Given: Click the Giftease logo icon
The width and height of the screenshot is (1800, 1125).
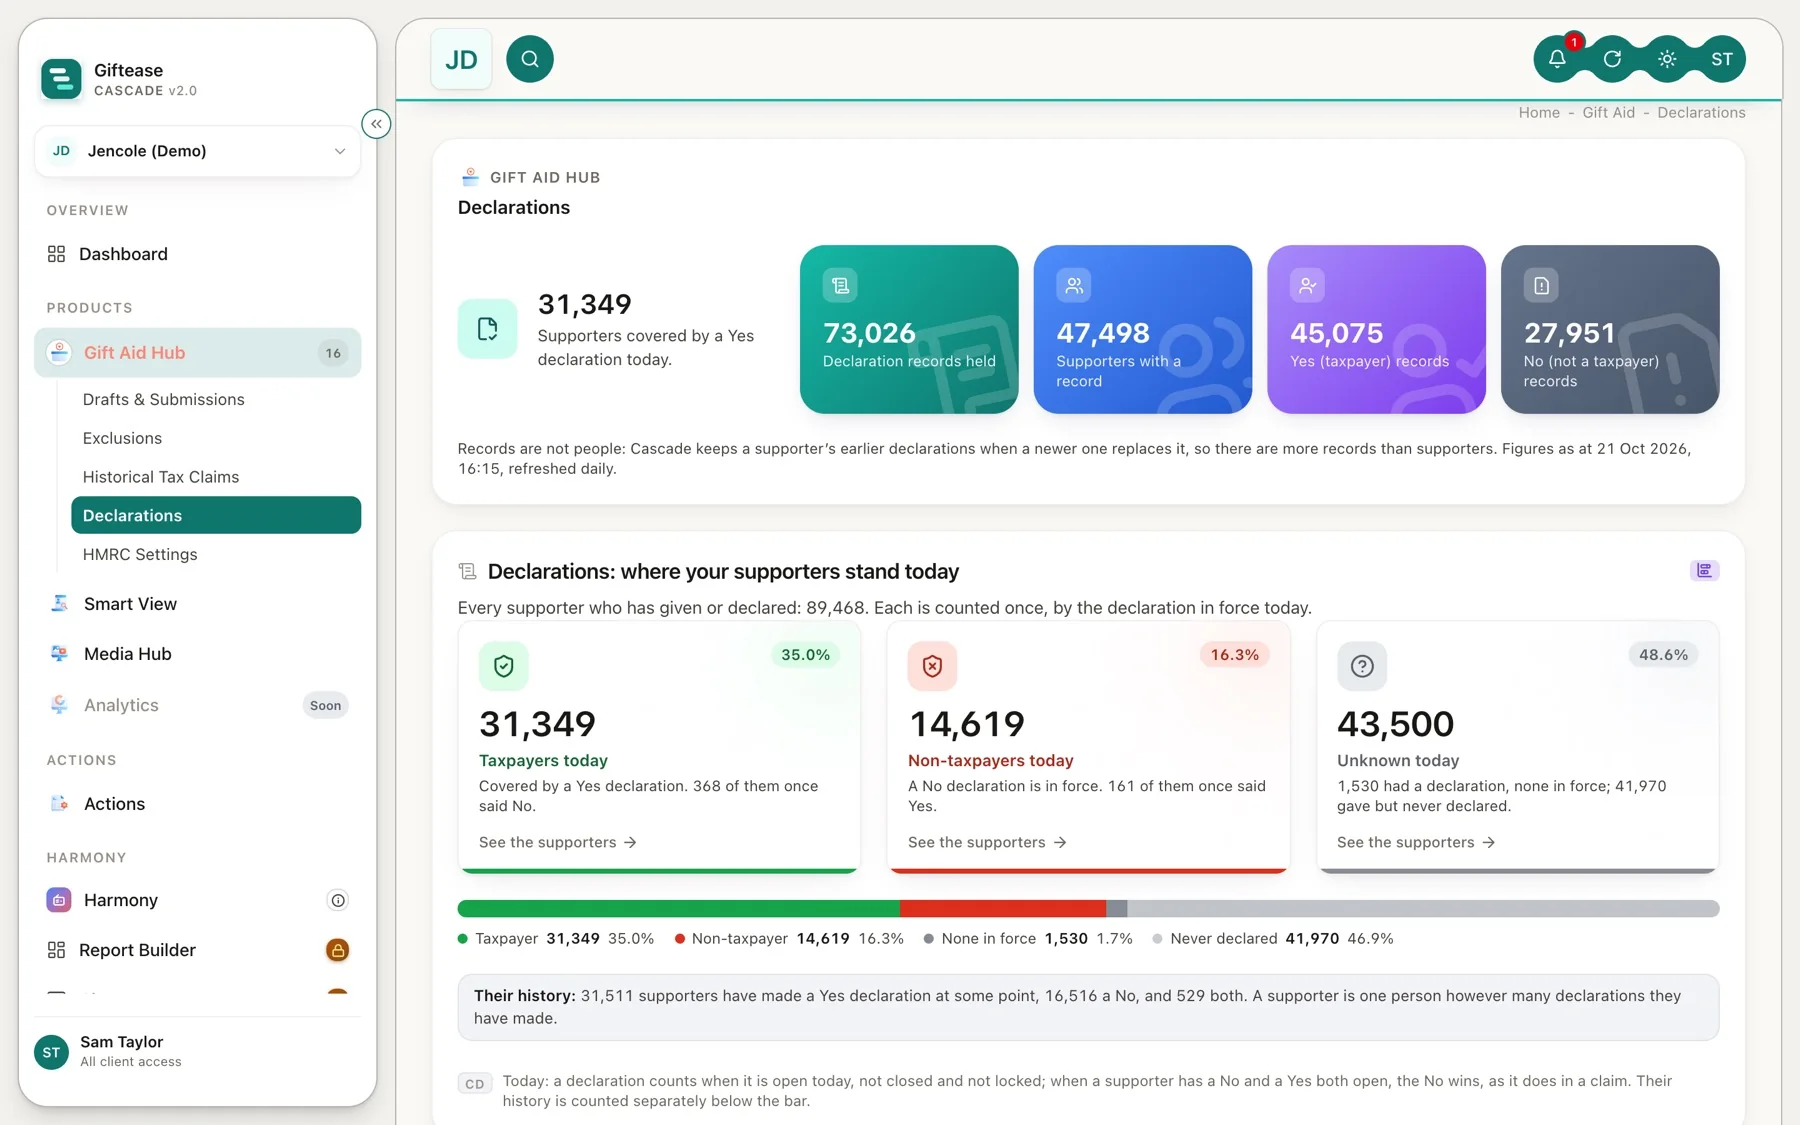Looking at the screenshot, I should [61, 79].
